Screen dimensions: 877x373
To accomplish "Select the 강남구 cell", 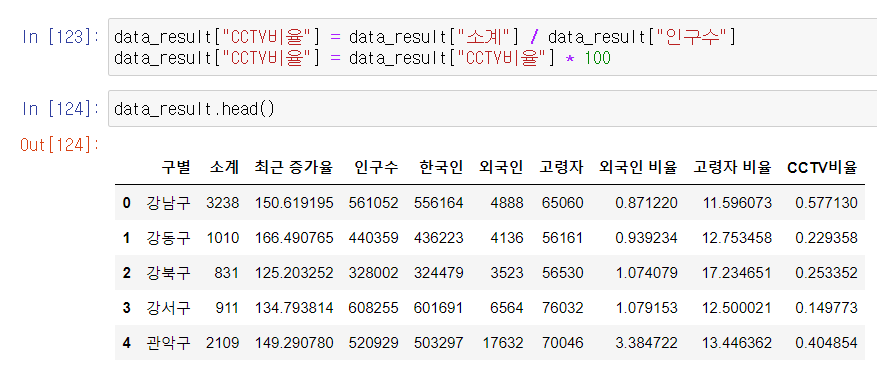I will point(168,203).
